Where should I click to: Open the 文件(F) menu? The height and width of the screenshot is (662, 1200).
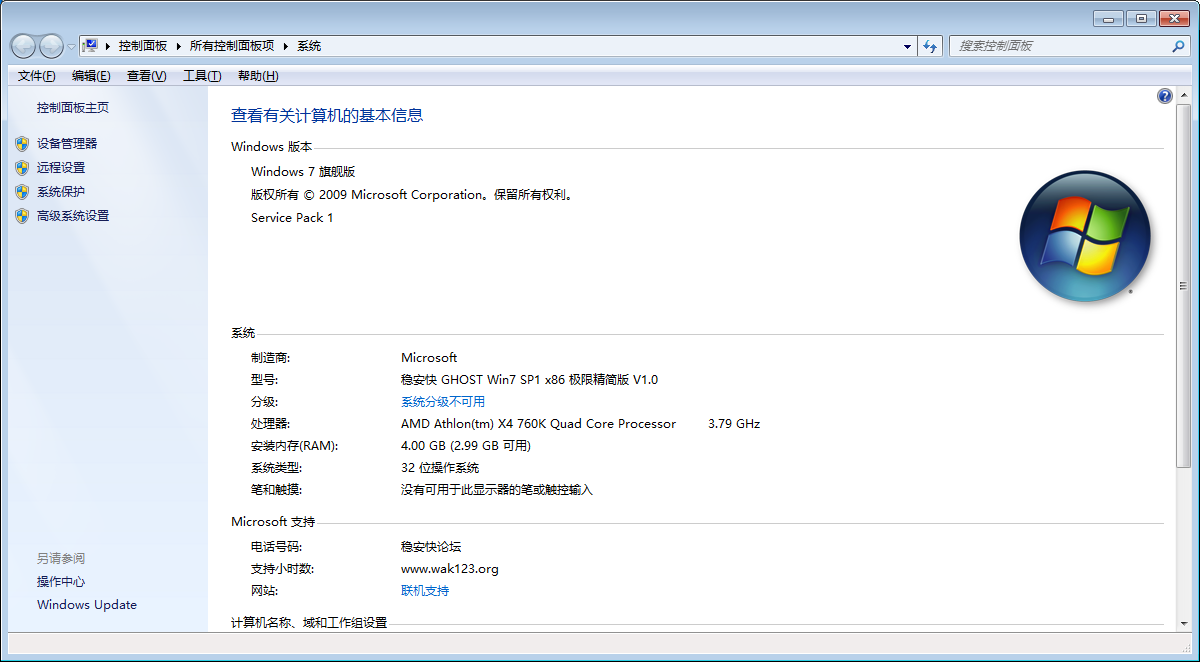[x=36, y=76]
